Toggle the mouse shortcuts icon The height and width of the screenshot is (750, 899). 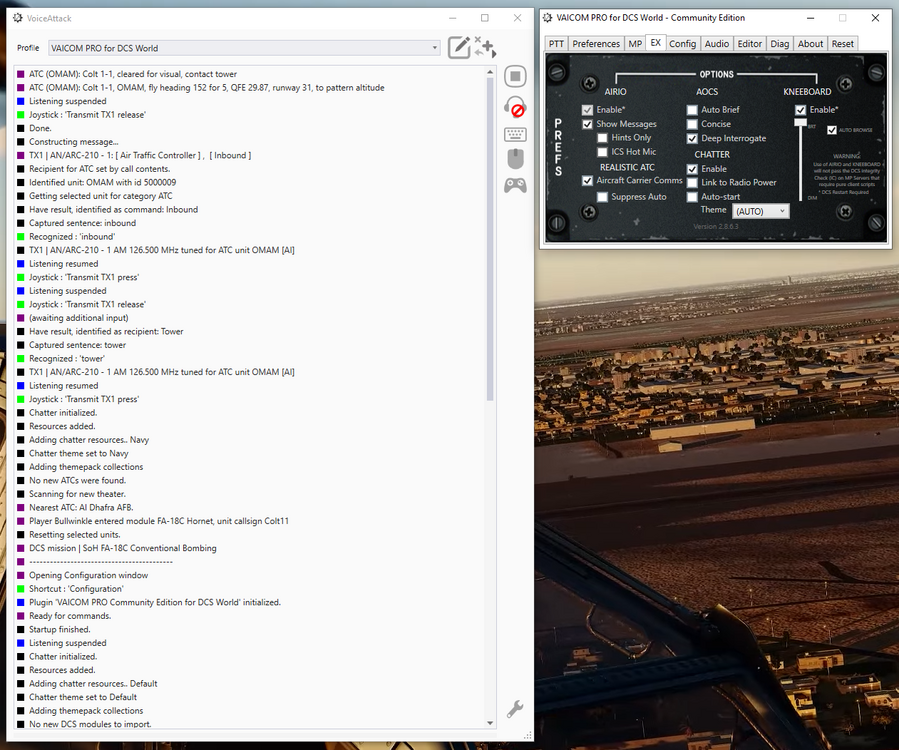pyautogui.click(x=515, y=159)
